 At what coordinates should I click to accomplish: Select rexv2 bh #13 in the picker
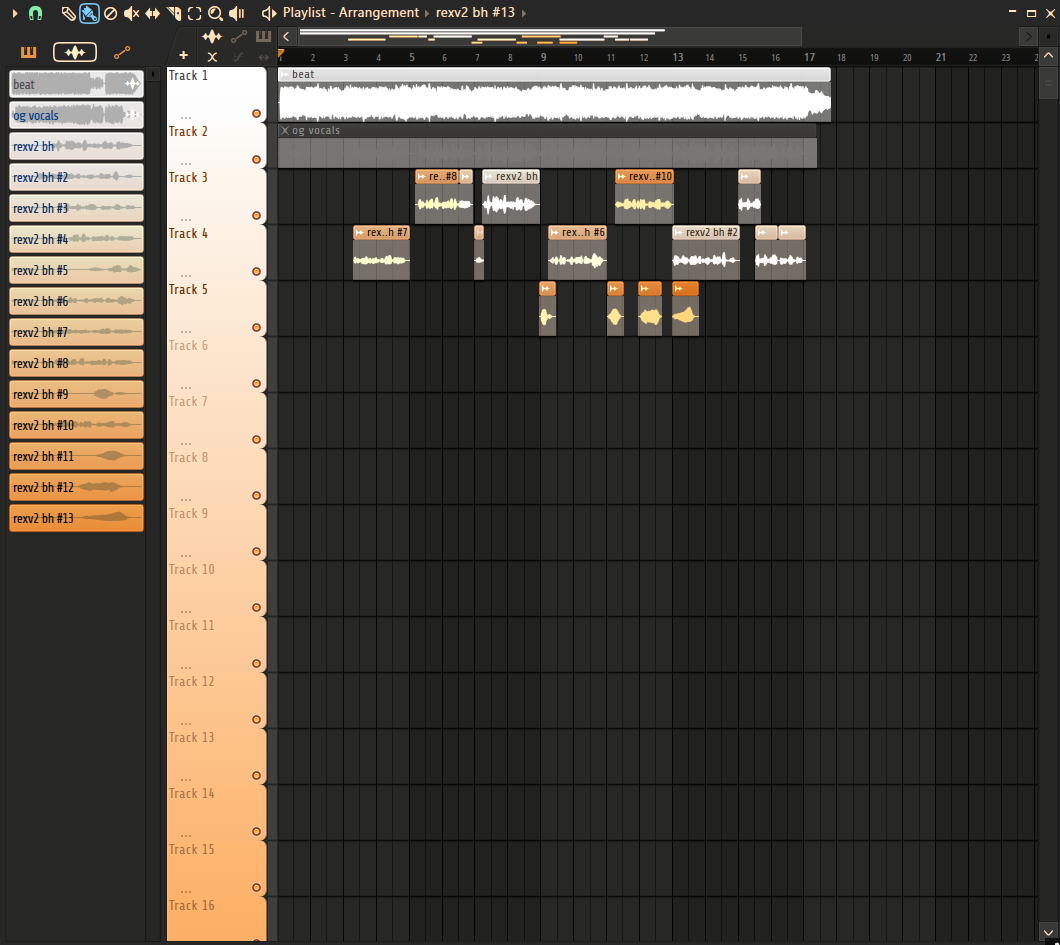pyautogui.click(x=76, y=518)
